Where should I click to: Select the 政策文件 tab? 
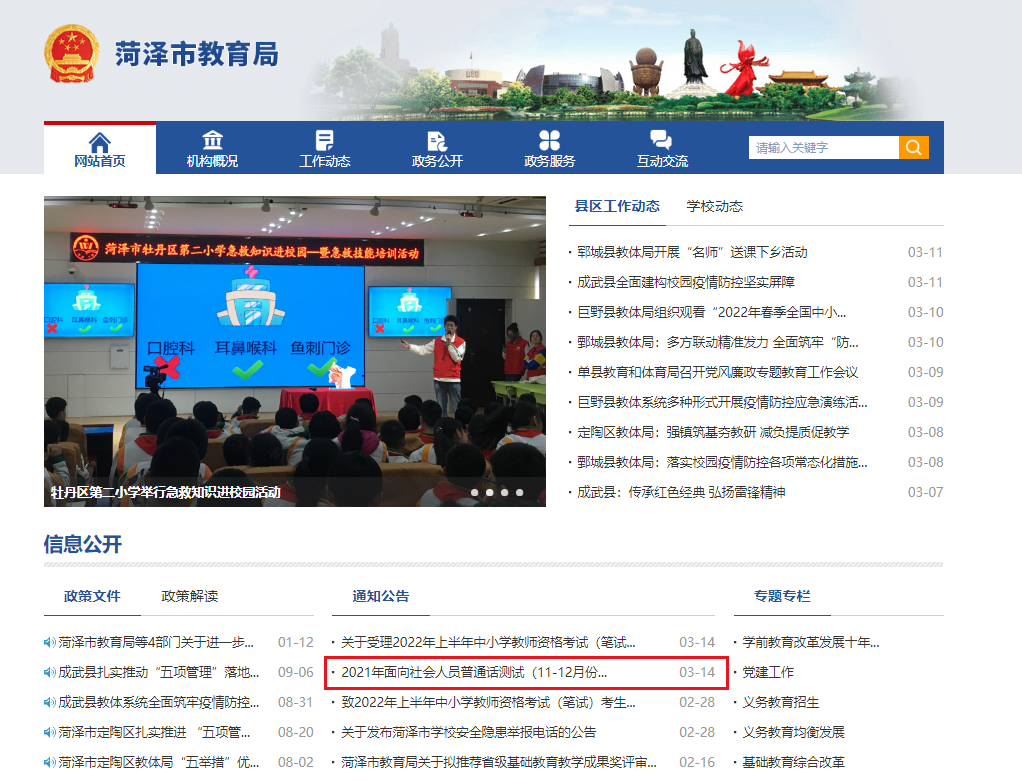(92, 596)
